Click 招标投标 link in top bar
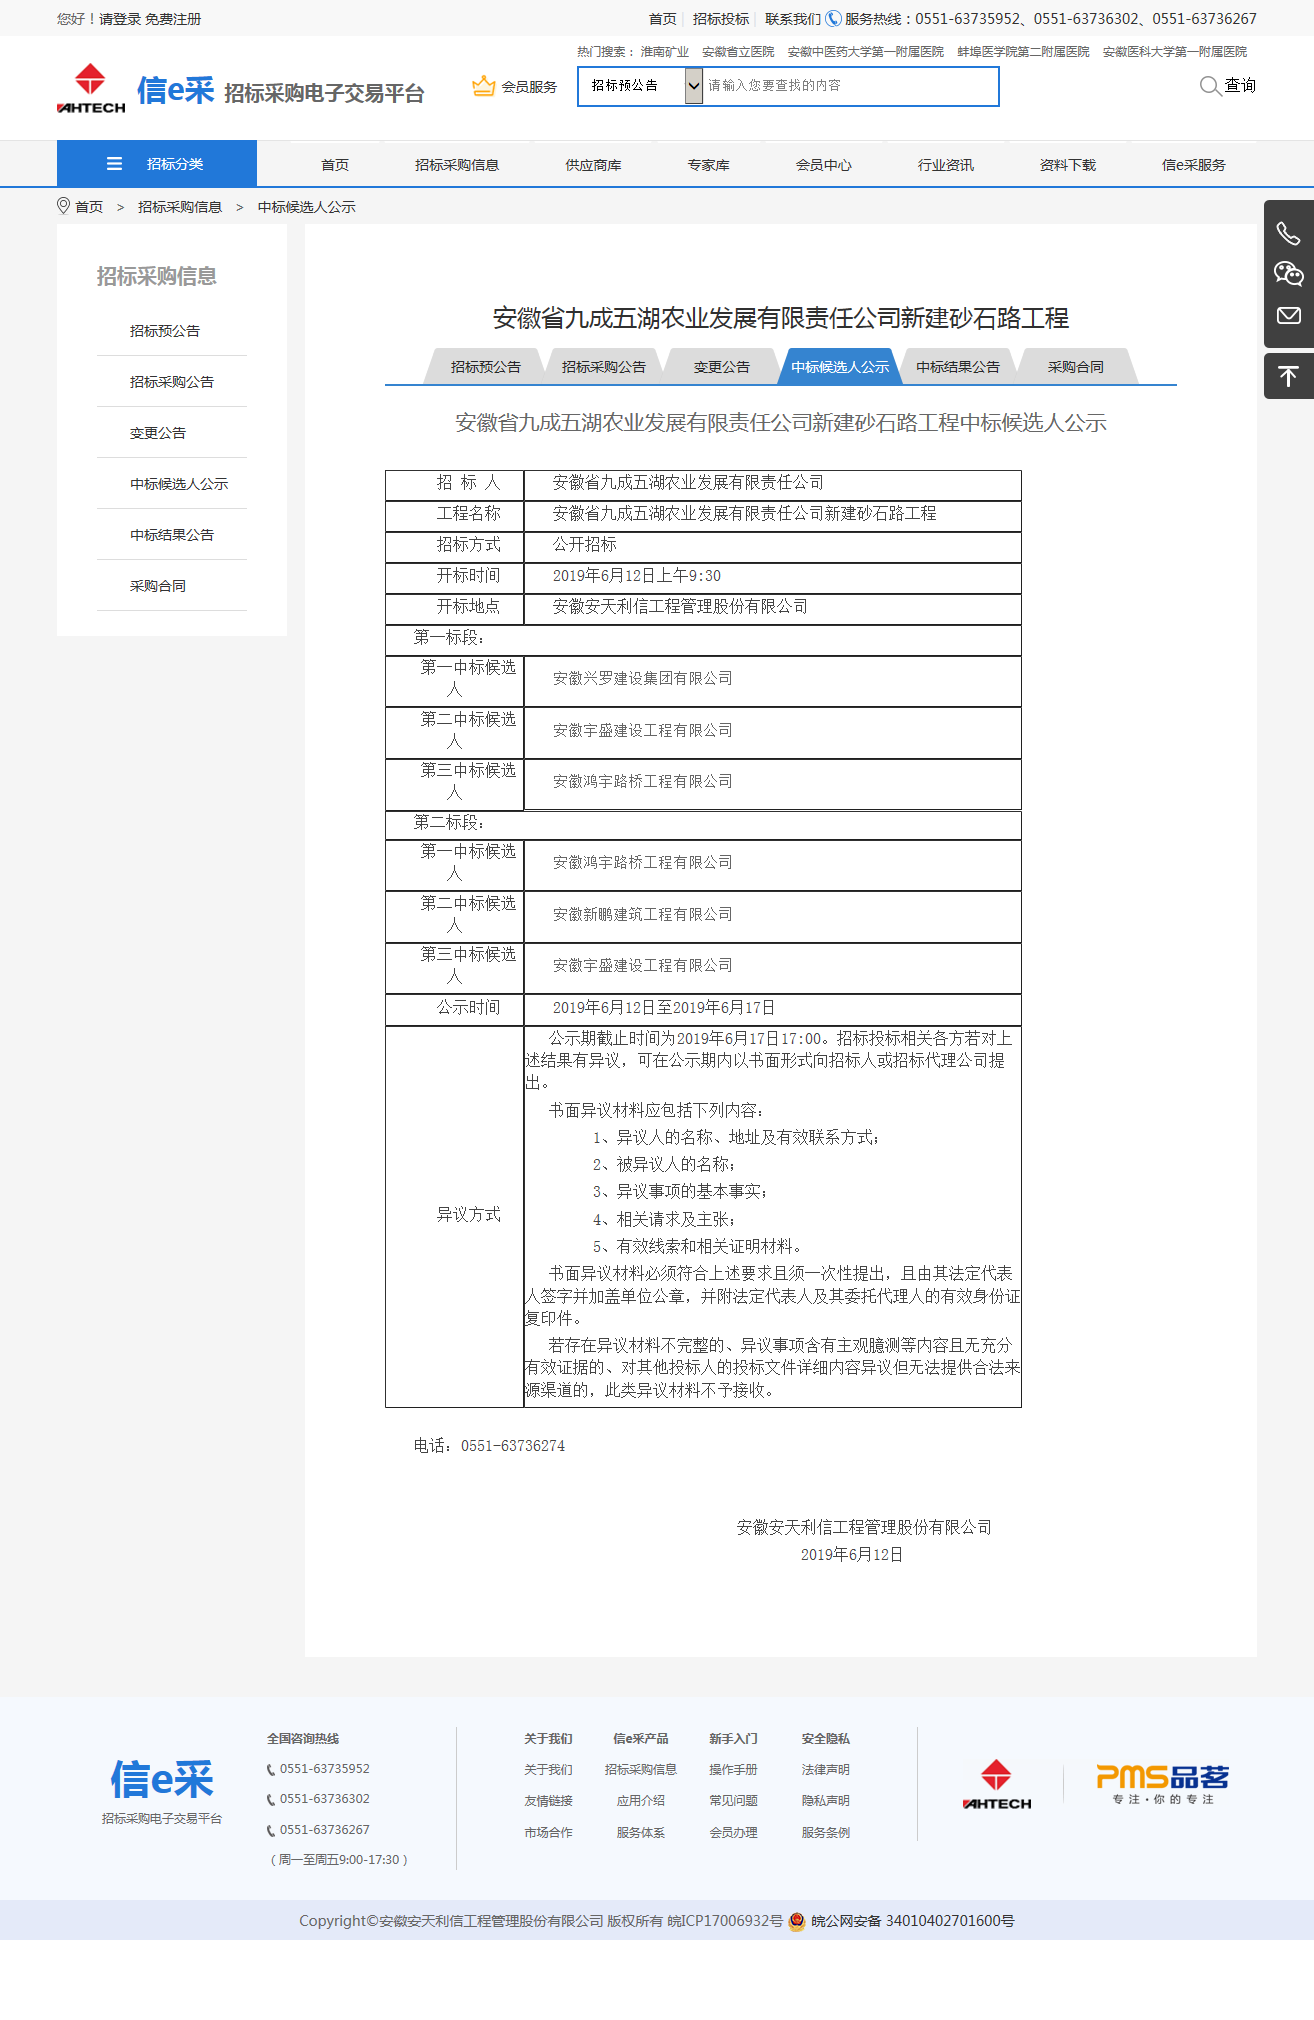Screen dimensions: 1314x2020 tap(721, 19)
